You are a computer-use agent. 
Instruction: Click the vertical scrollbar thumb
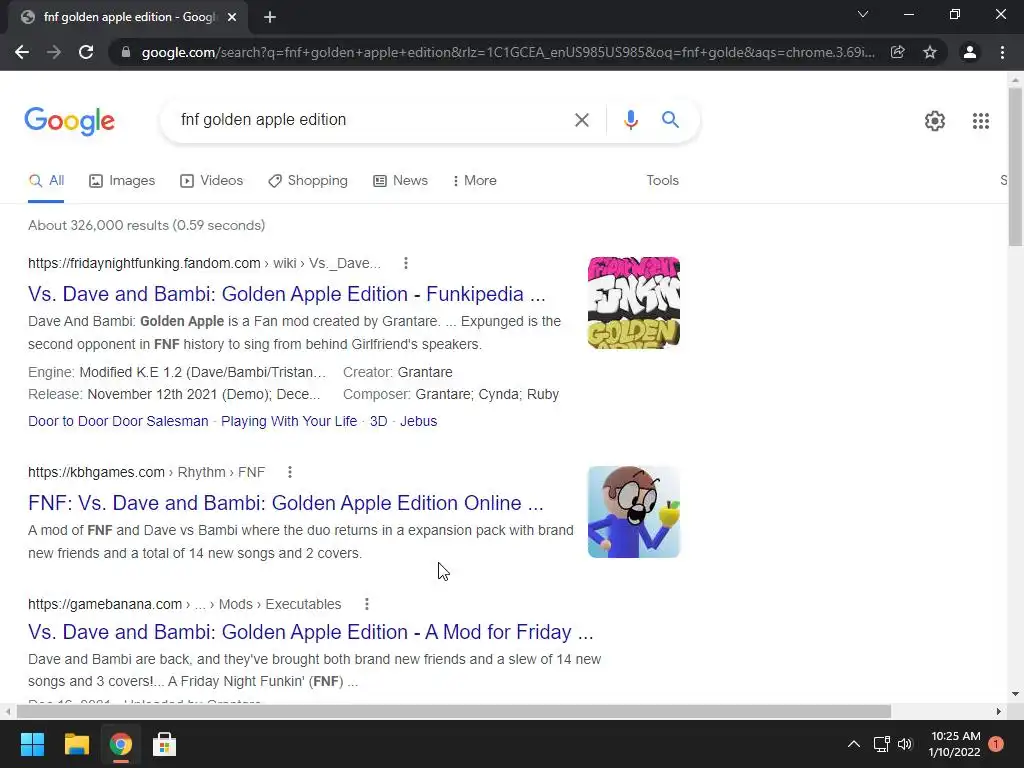(x=1015, y=167)
